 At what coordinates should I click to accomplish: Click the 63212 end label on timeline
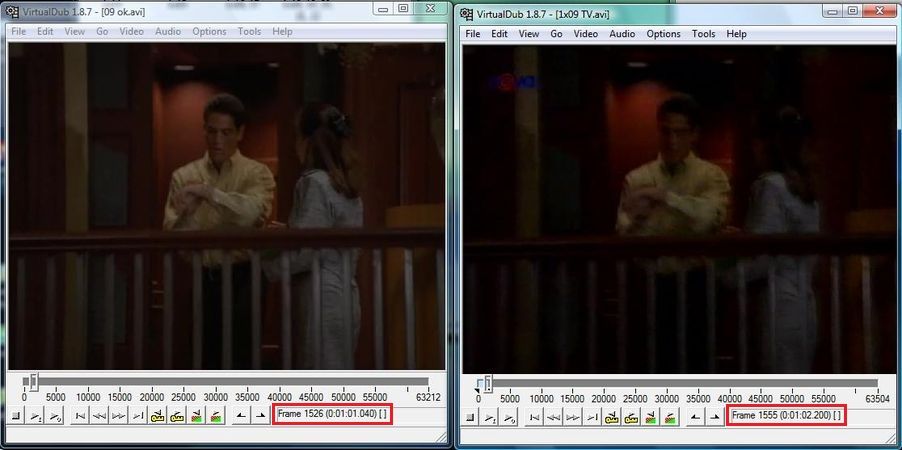[x=428, y=397]
